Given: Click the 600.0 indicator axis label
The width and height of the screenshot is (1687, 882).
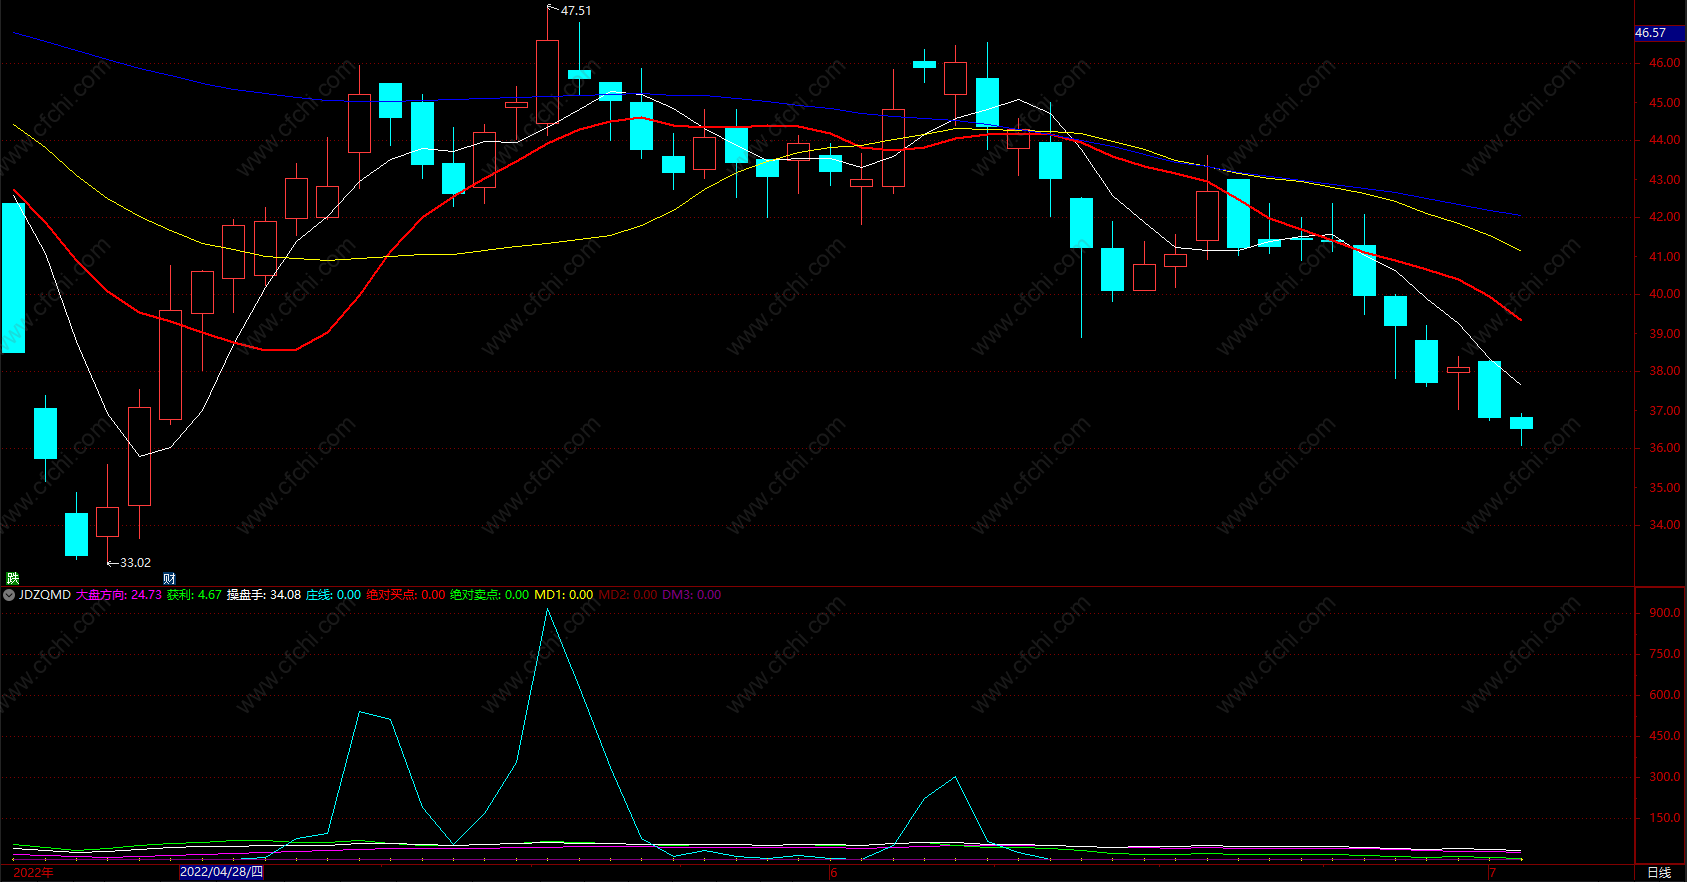Looking at the screenshot, I should [1665, 695].
